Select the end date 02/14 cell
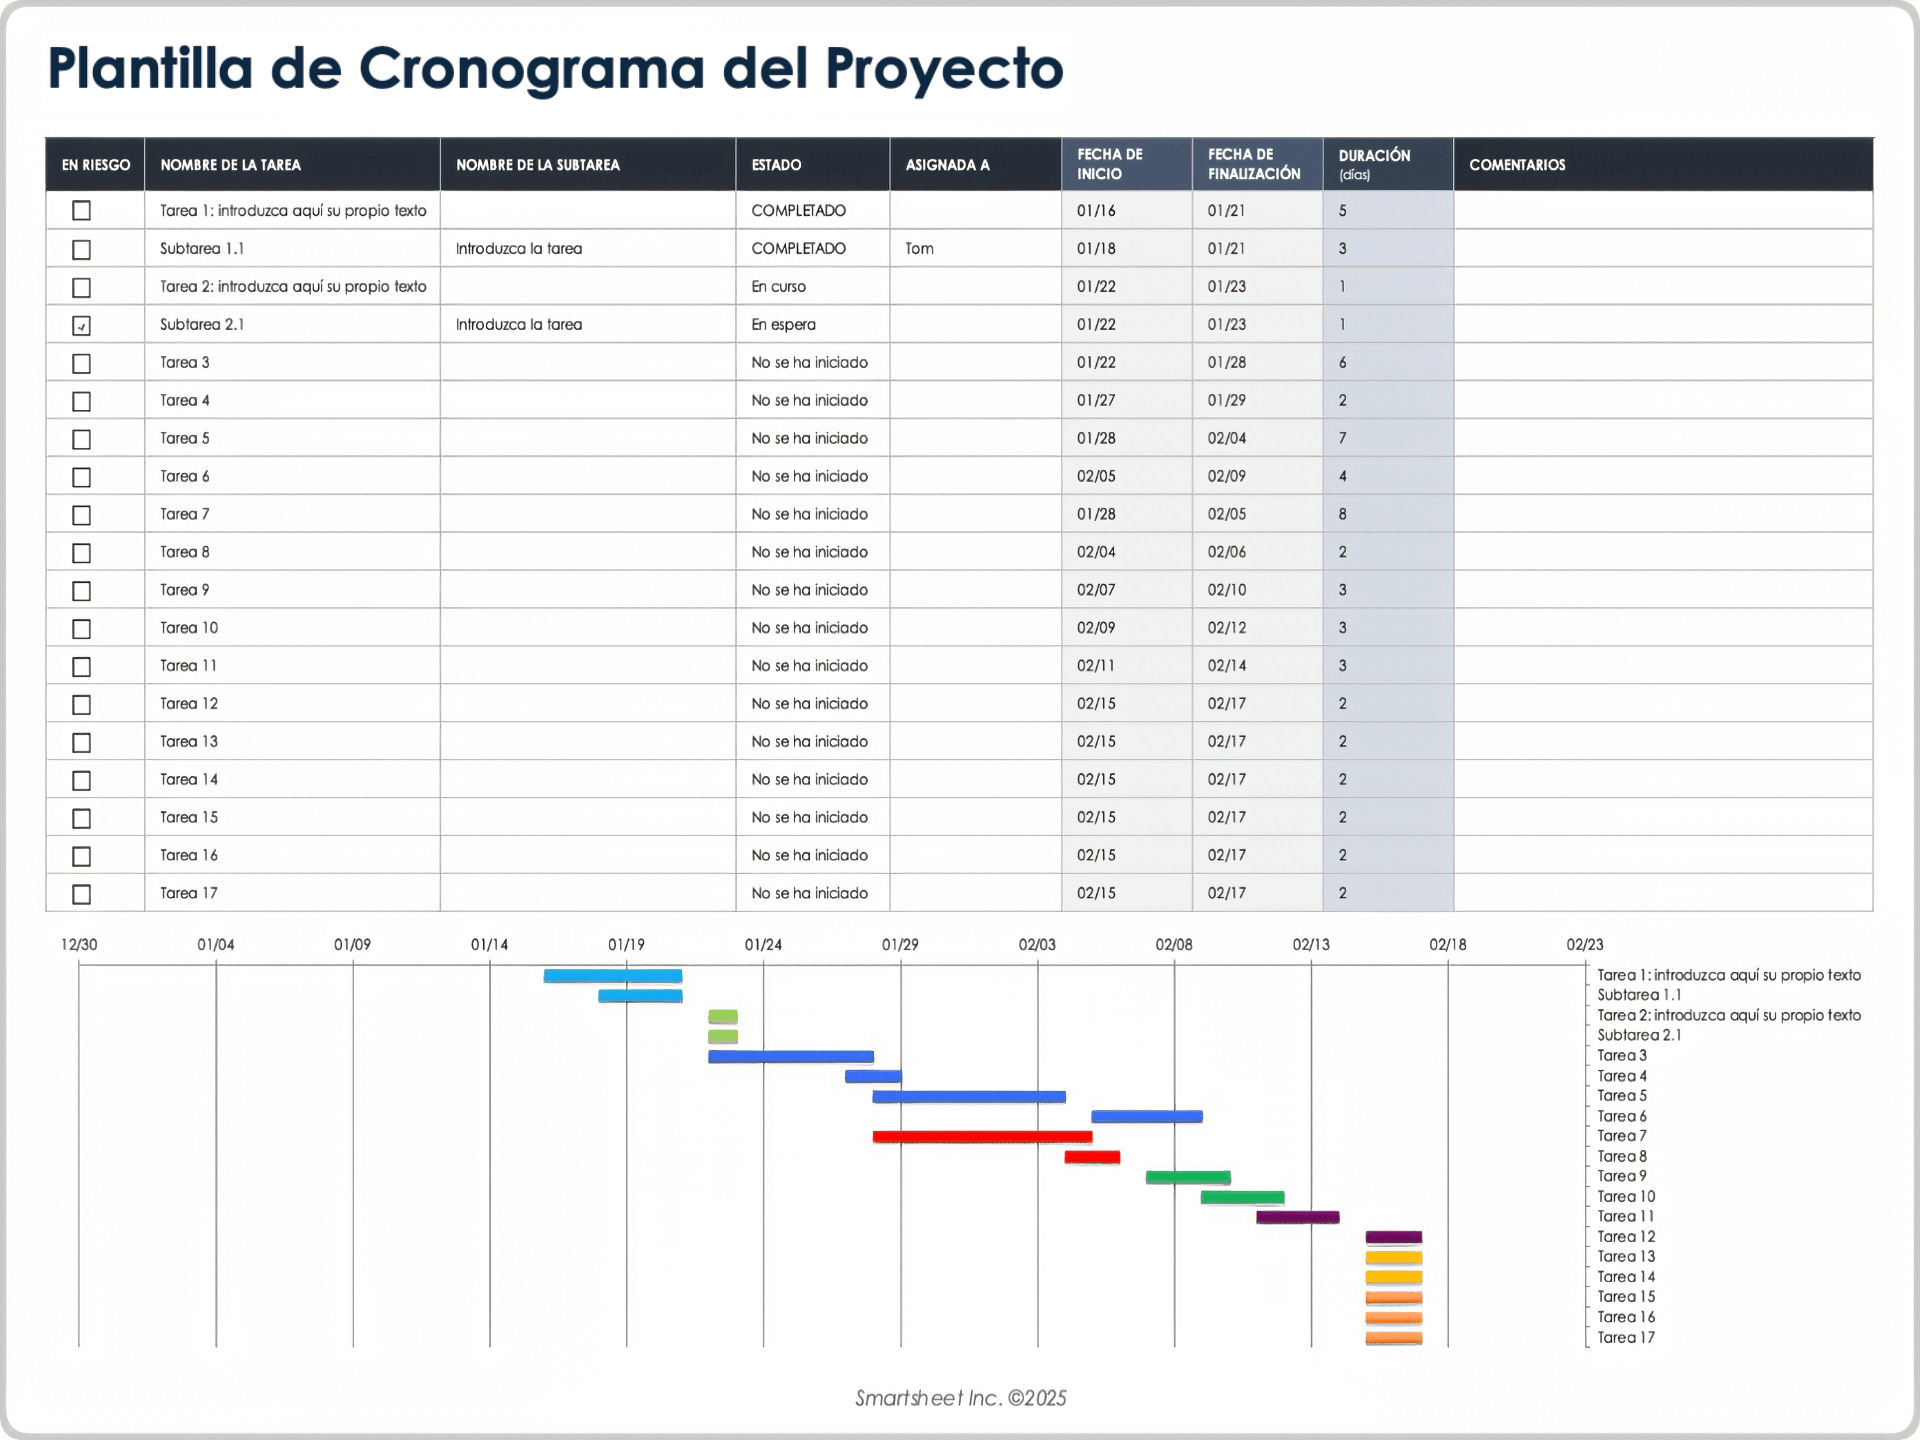The height and width of the screenshot is (1440, 1920). coord(1258,666)
